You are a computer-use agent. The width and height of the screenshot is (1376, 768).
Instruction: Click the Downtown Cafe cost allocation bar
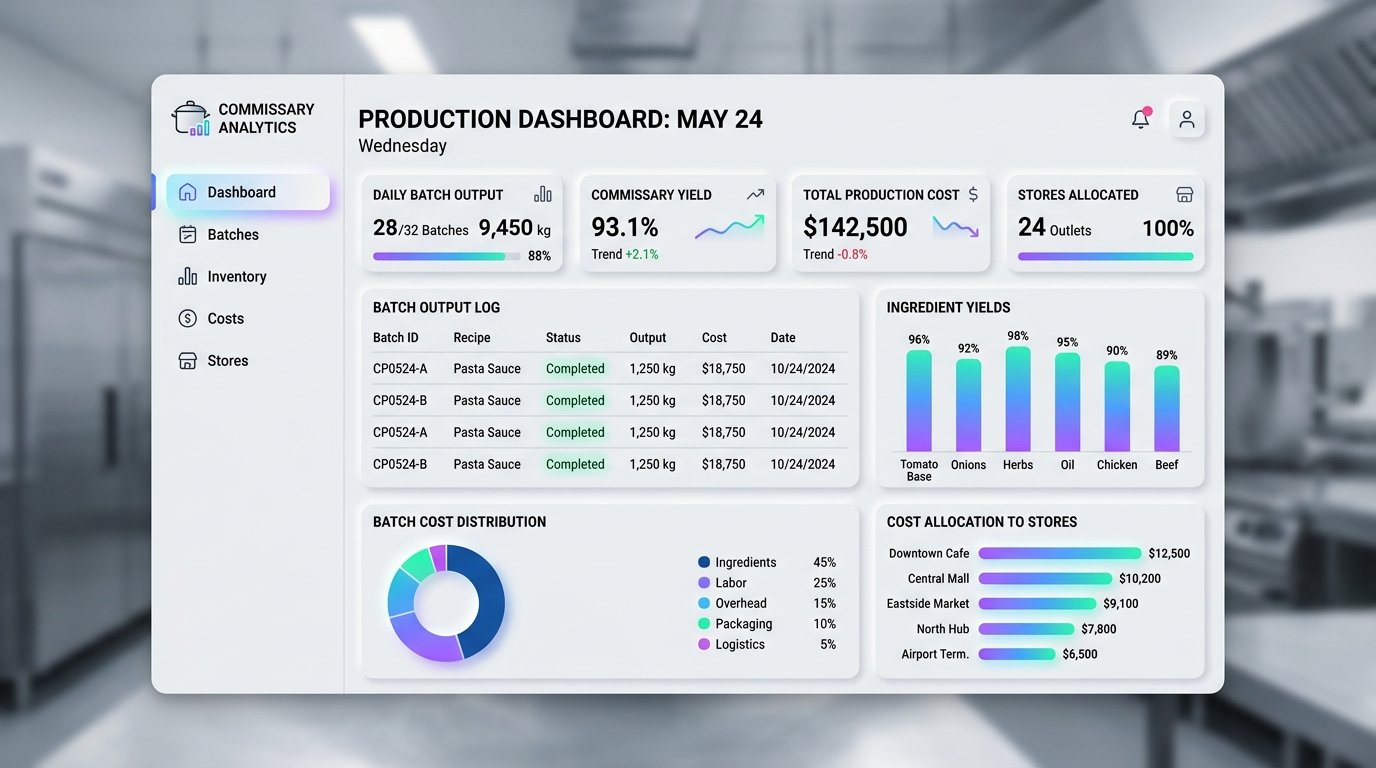(x=1060, y=553)
